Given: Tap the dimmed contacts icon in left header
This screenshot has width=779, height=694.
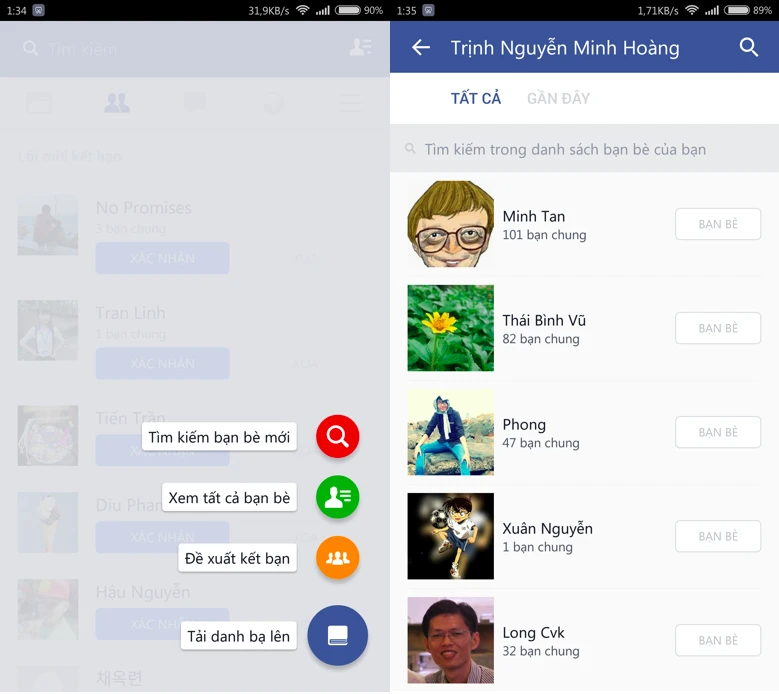Looking at the screenshot, I should coord(360,47).
